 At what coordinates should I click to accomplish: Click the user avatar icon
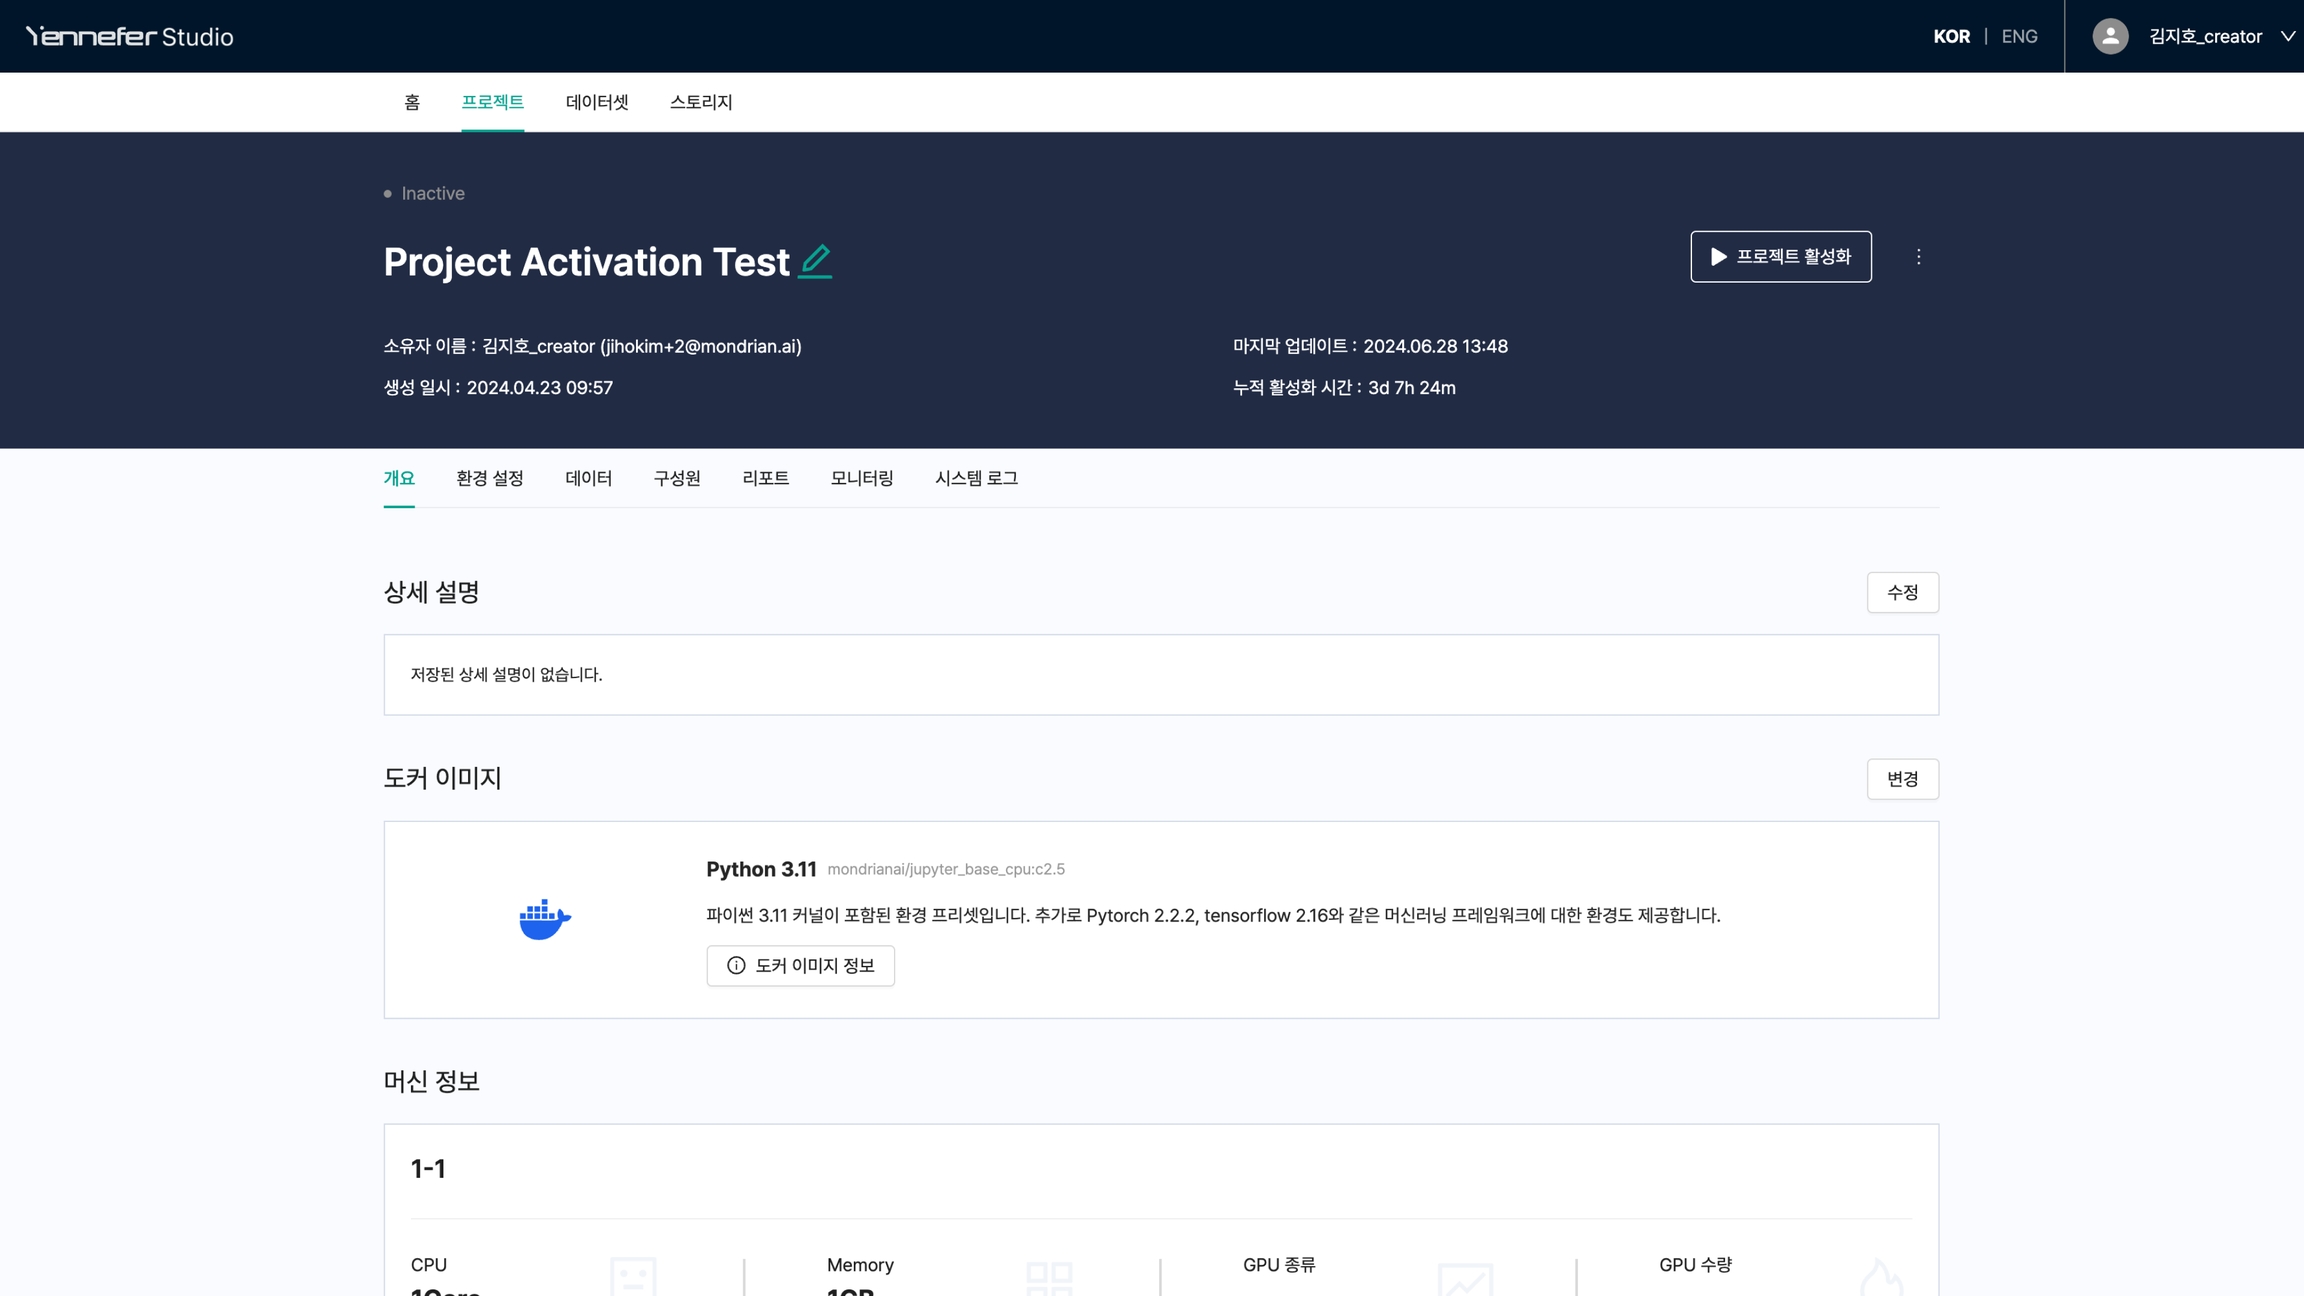[x=2110, y=36]
